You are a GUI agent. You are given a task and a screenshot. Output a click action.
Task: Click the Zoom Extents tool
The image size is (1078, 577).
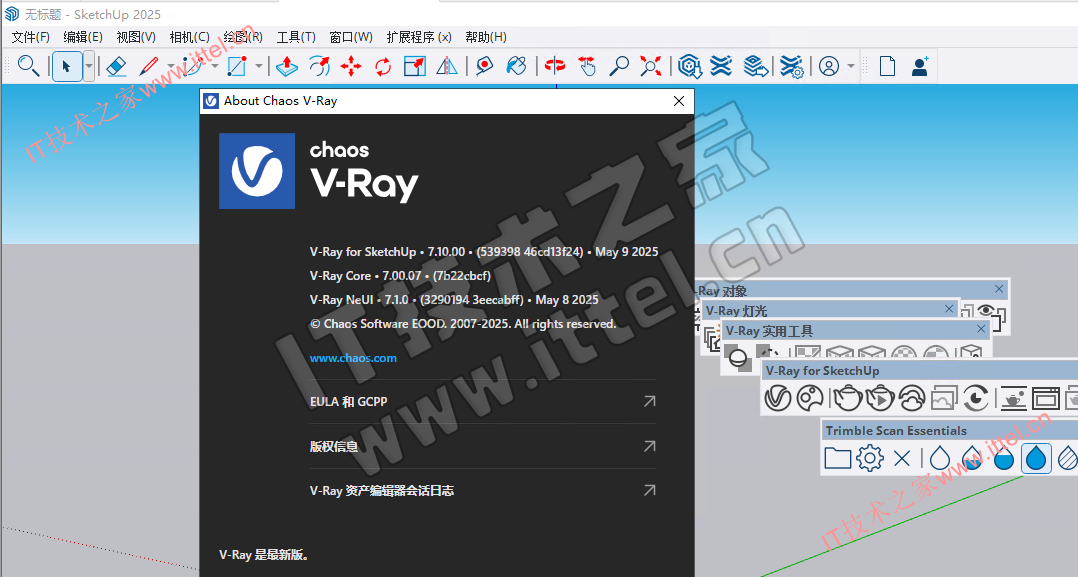pyautogui.click(x=650, y=66)
